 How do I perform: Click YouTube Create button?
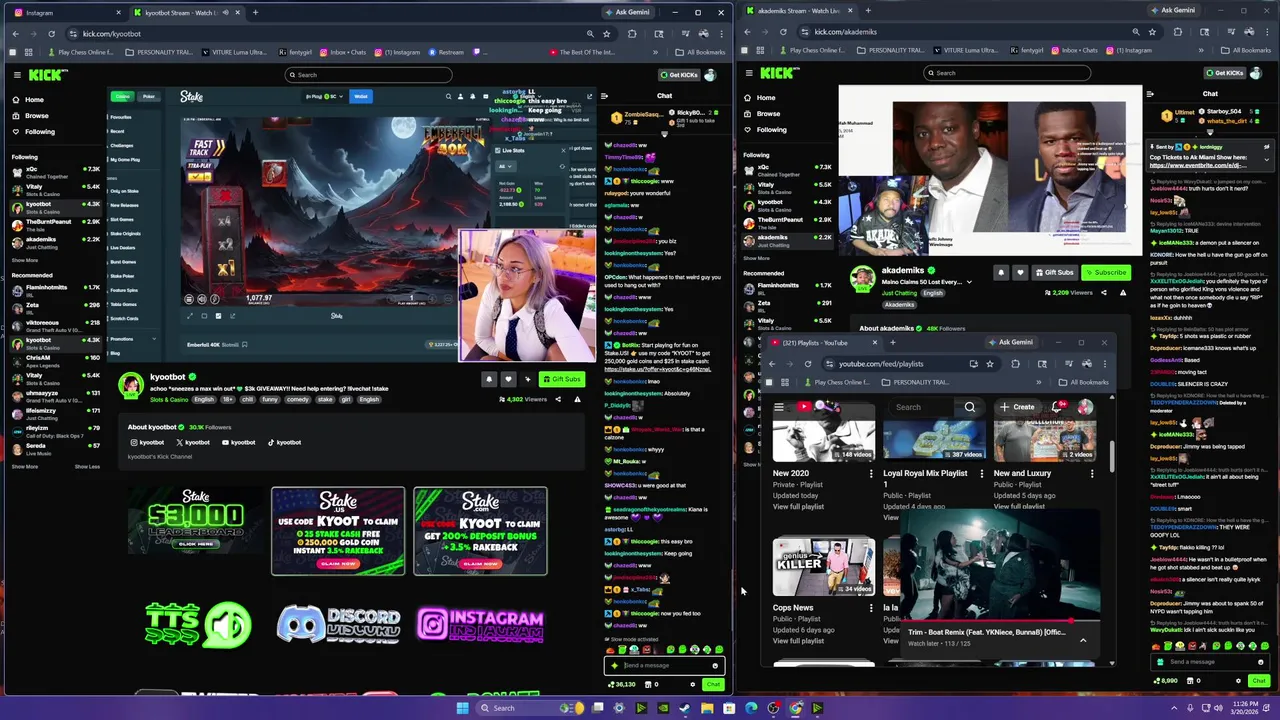1017,407
